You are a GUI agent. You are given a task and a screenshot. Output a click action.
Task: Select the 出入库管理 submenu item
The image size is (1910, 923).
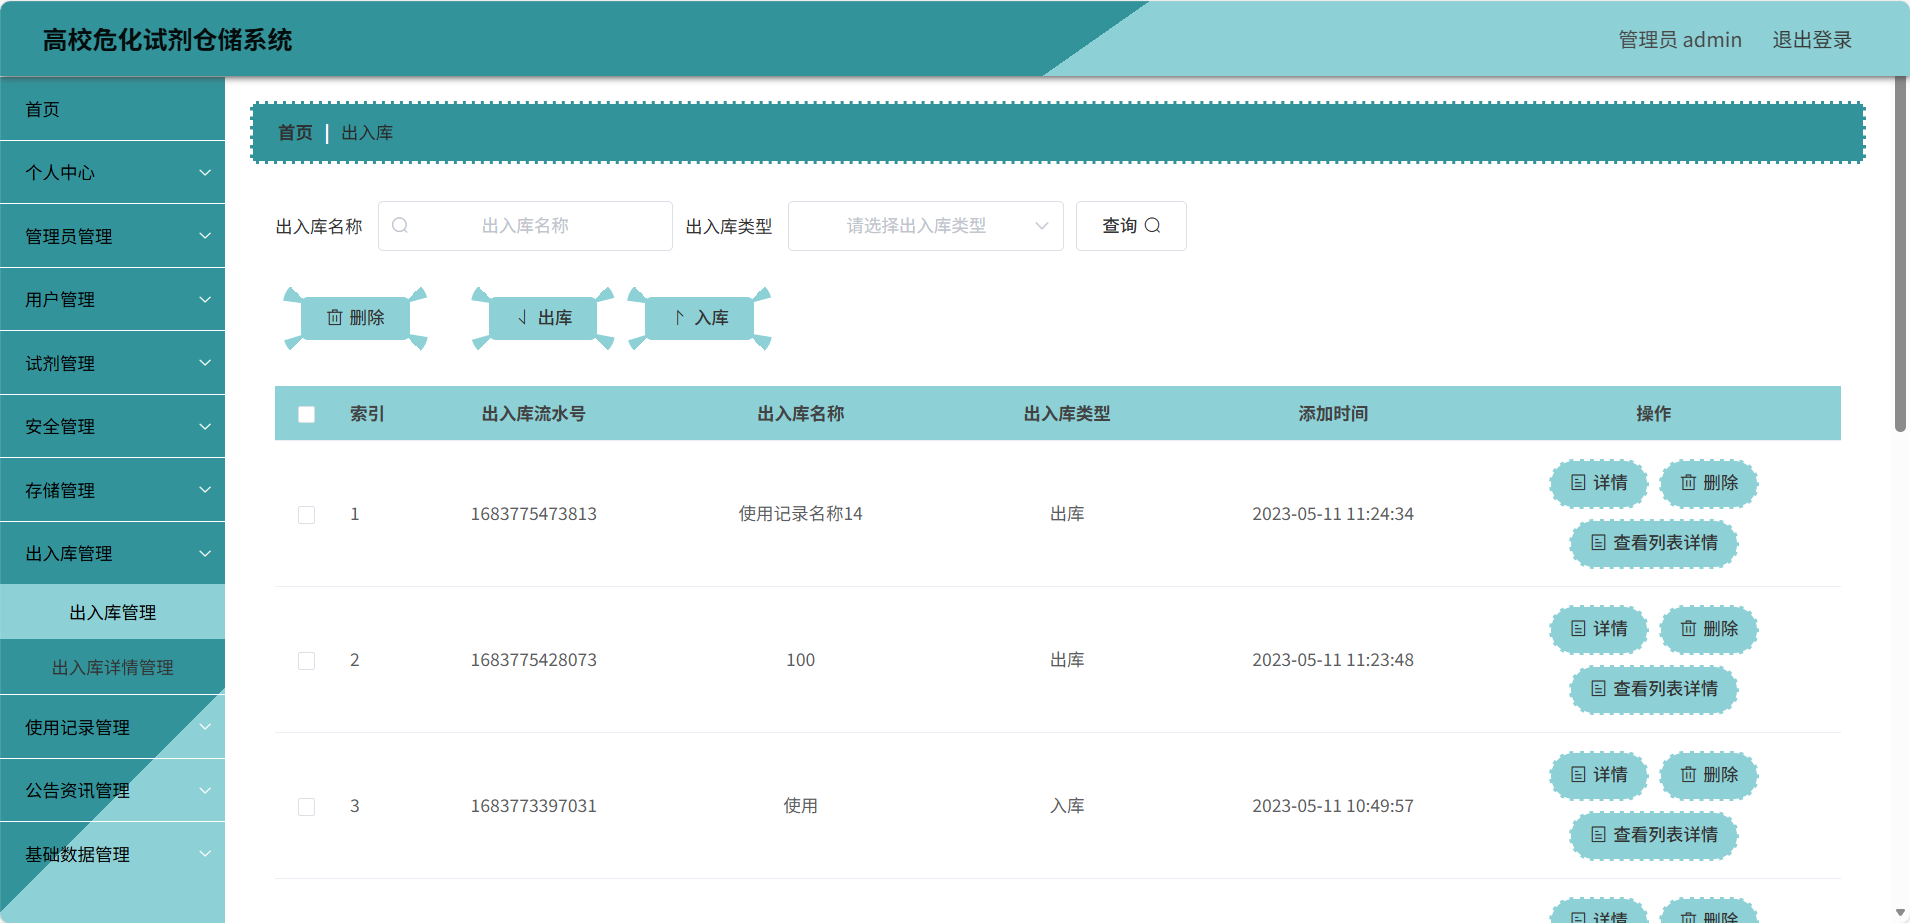[112, 613]
